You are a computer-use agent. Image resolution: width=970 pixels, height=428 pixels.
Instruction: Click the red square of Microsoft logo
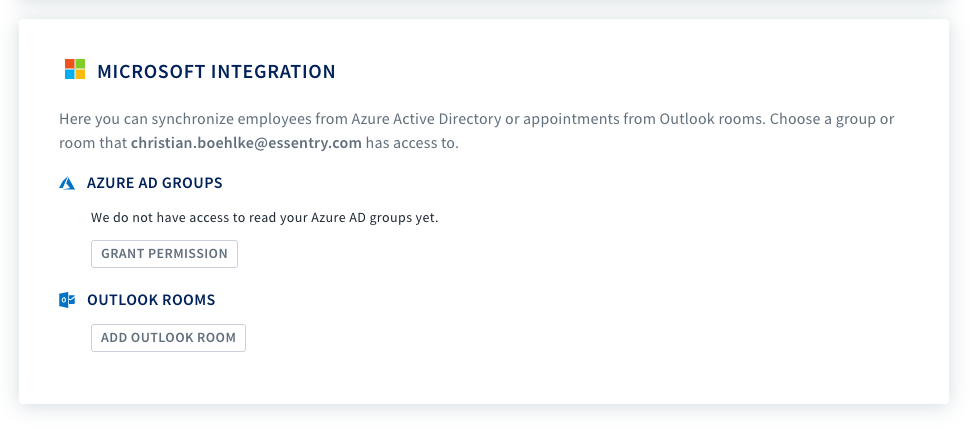[x=70, y=64]
